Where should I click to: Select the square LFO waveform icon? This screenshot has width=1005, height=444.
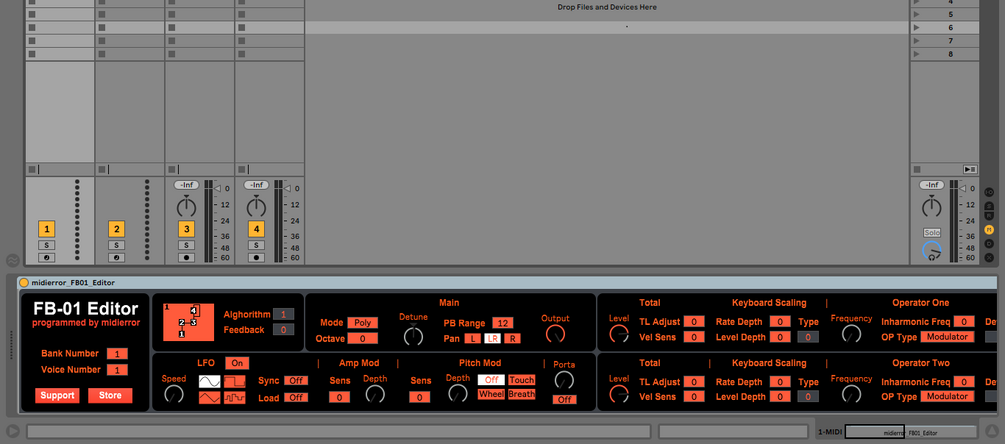pos(235,382)
